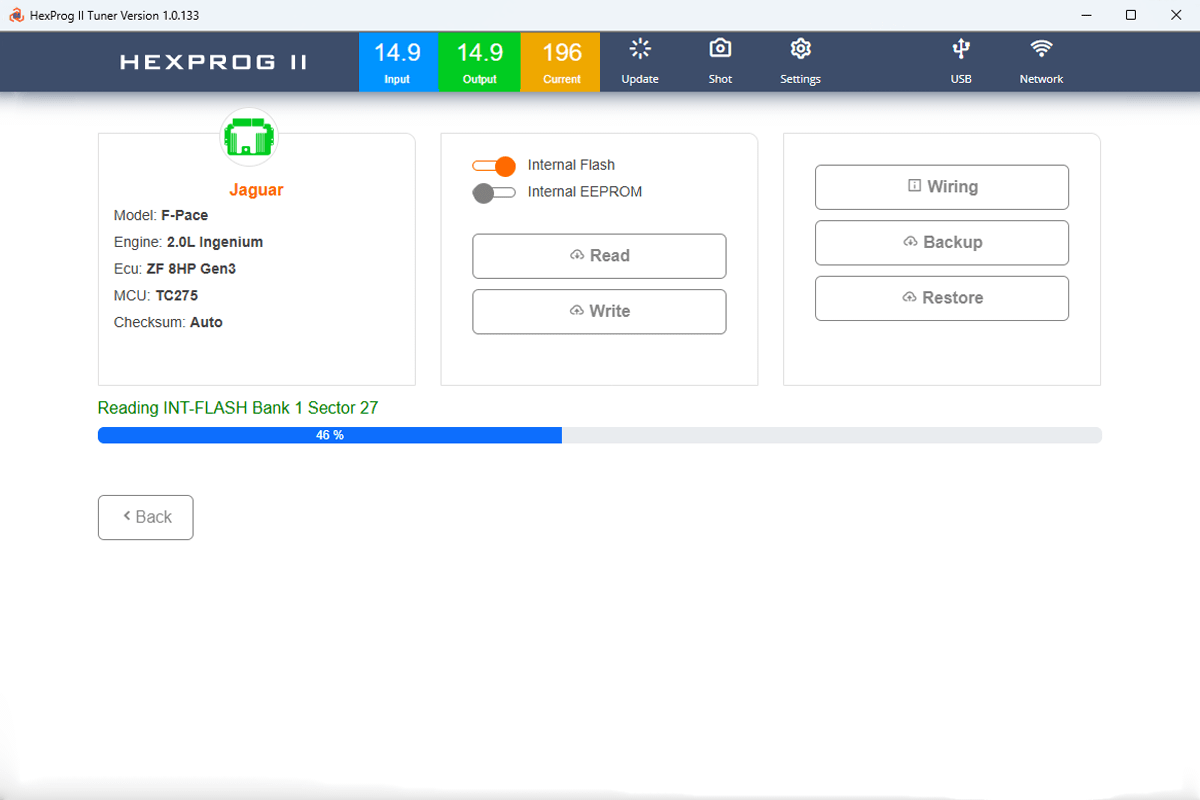
Task: Click the Restore button
Action: [x=942, y=298]
